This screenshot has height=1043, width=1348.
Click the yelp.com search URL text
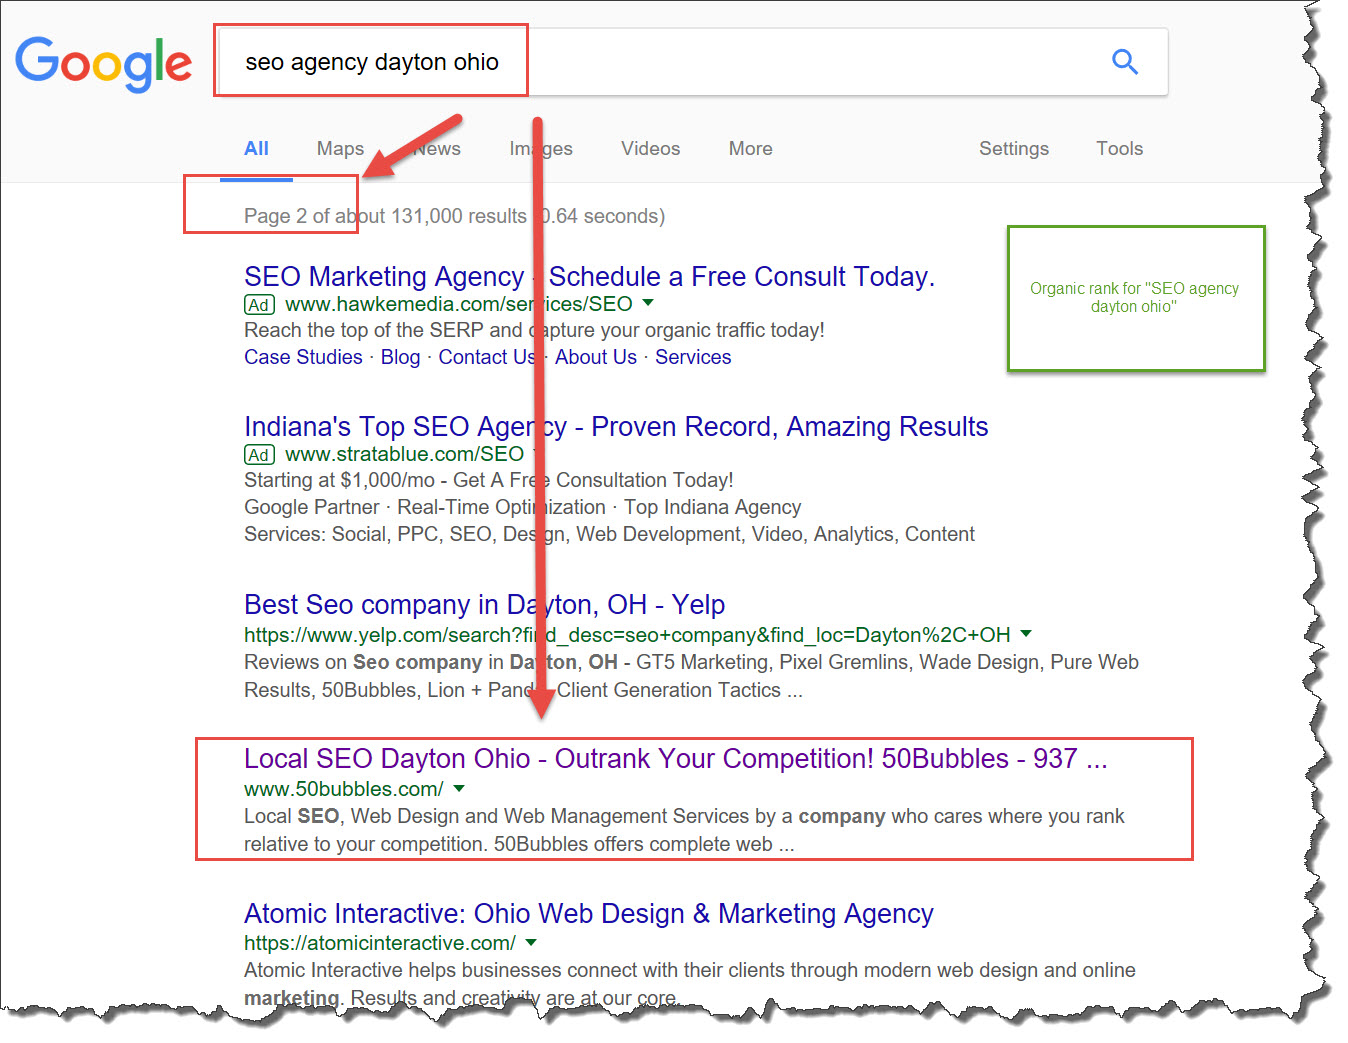pos(627,635)
